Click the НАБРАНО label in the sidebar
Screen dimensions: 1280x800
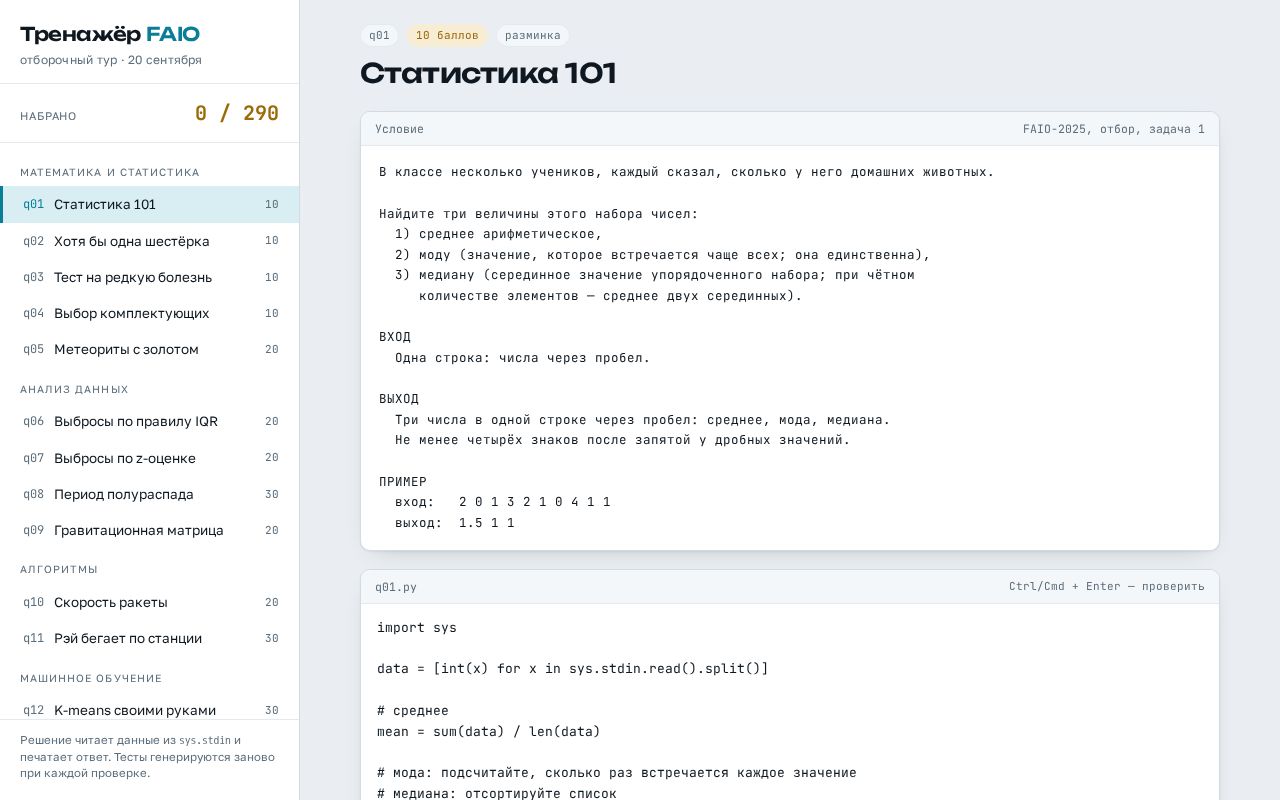point(48,116)
